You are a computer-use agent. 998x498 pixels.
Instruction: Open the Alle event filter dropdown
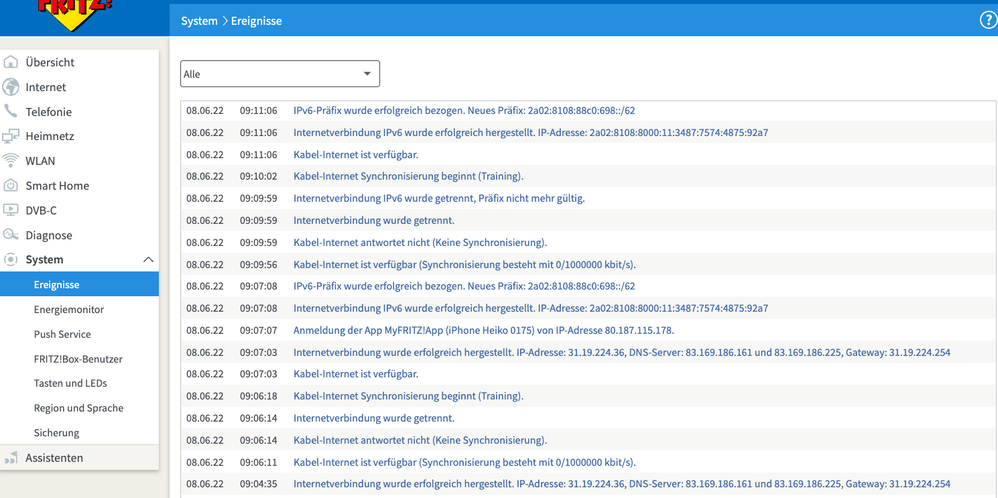point(280,74)
